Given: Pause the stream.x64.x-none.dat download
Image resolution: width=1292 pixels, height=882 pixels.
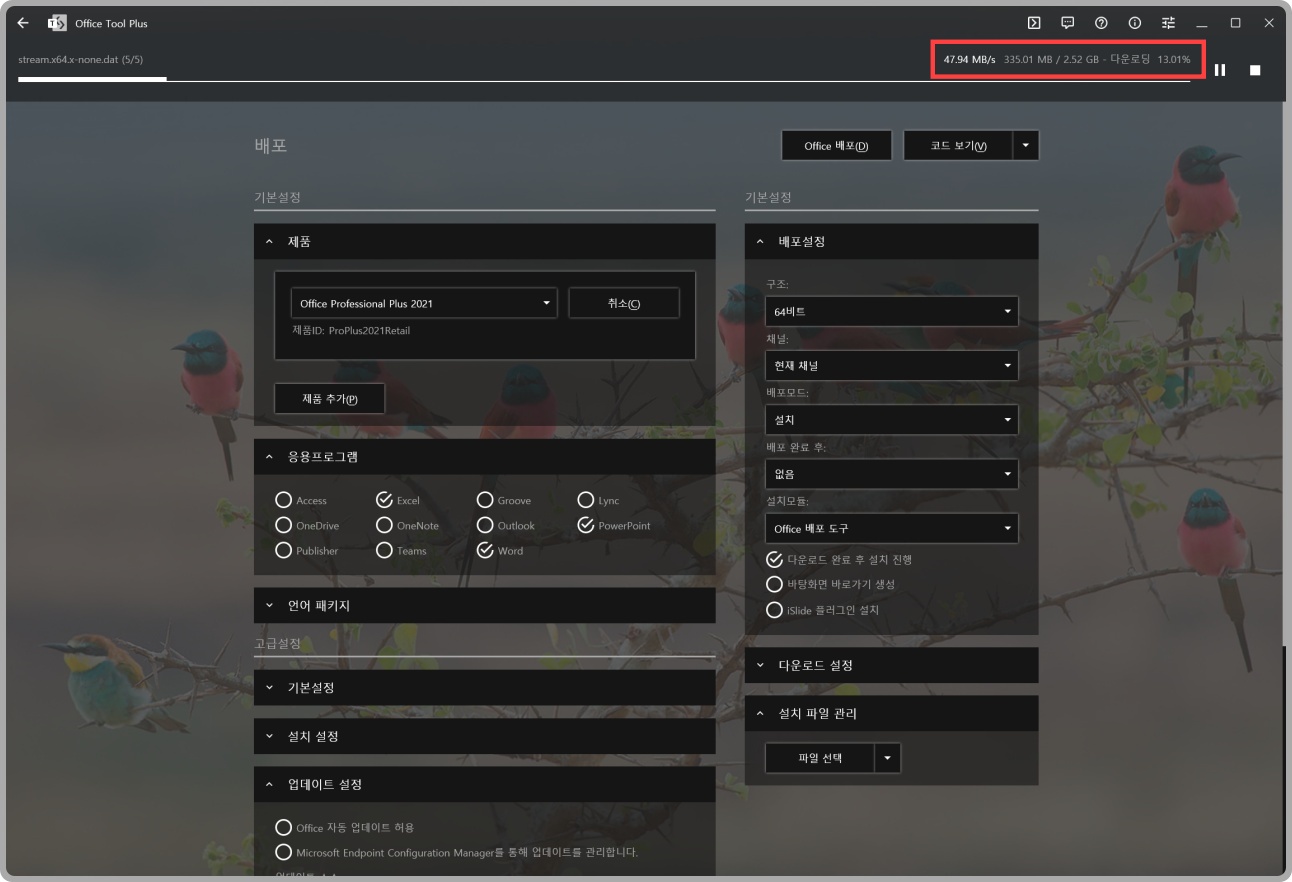Looking at the screenshot, I should tap(1220, 70).
